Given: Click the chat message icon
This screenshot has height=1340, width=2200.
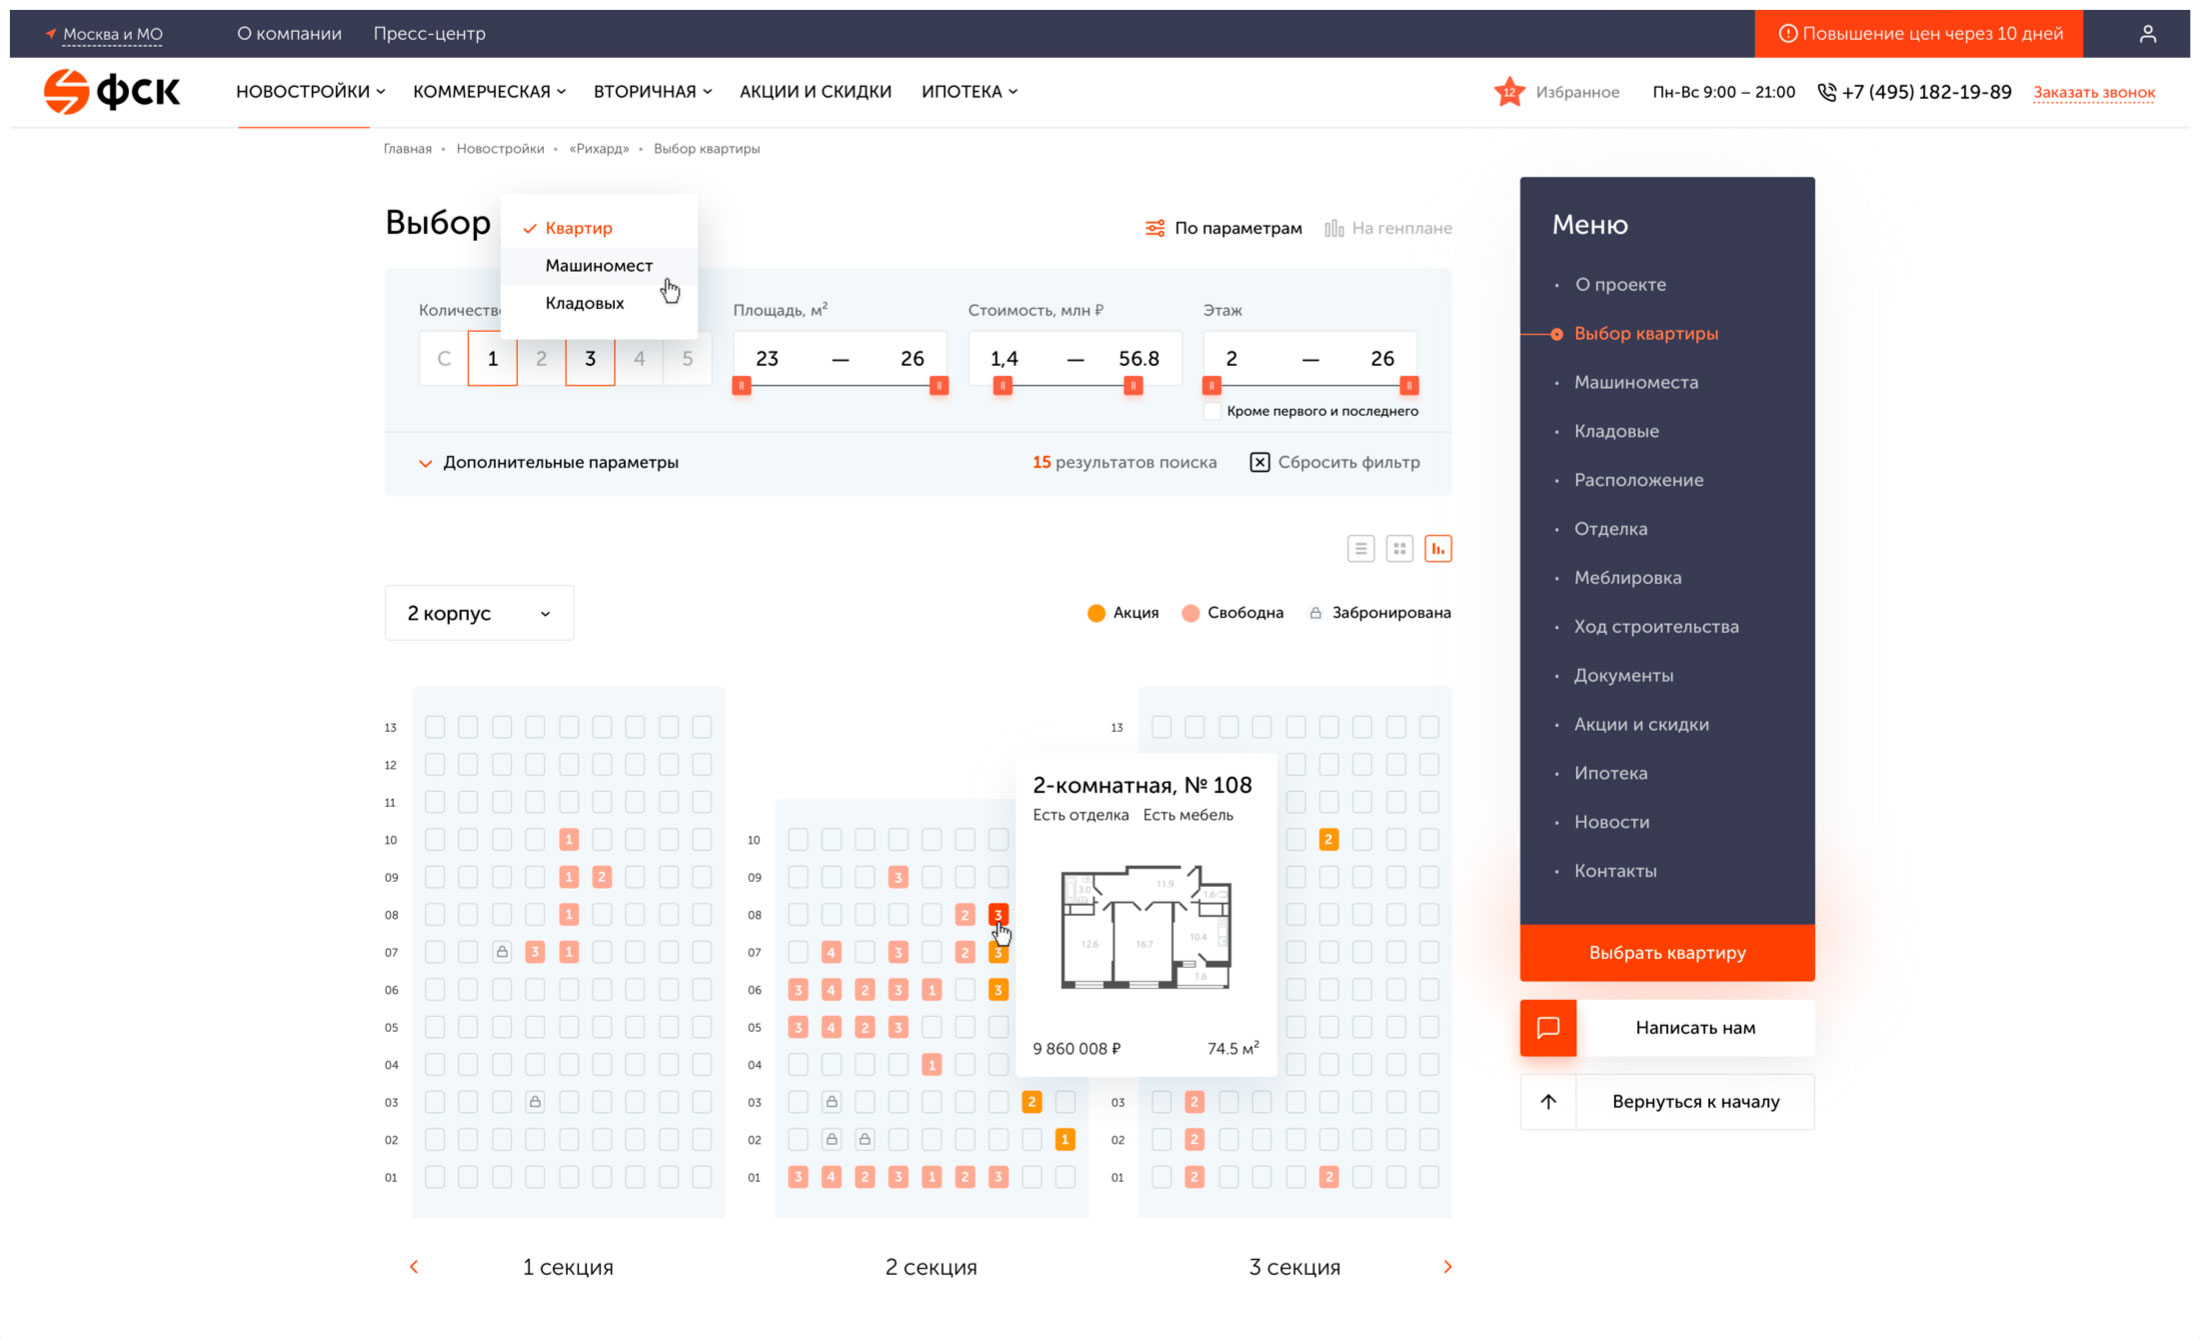Looking at the screenshot, I should pyautogui.click(x=1548, y=1027).
